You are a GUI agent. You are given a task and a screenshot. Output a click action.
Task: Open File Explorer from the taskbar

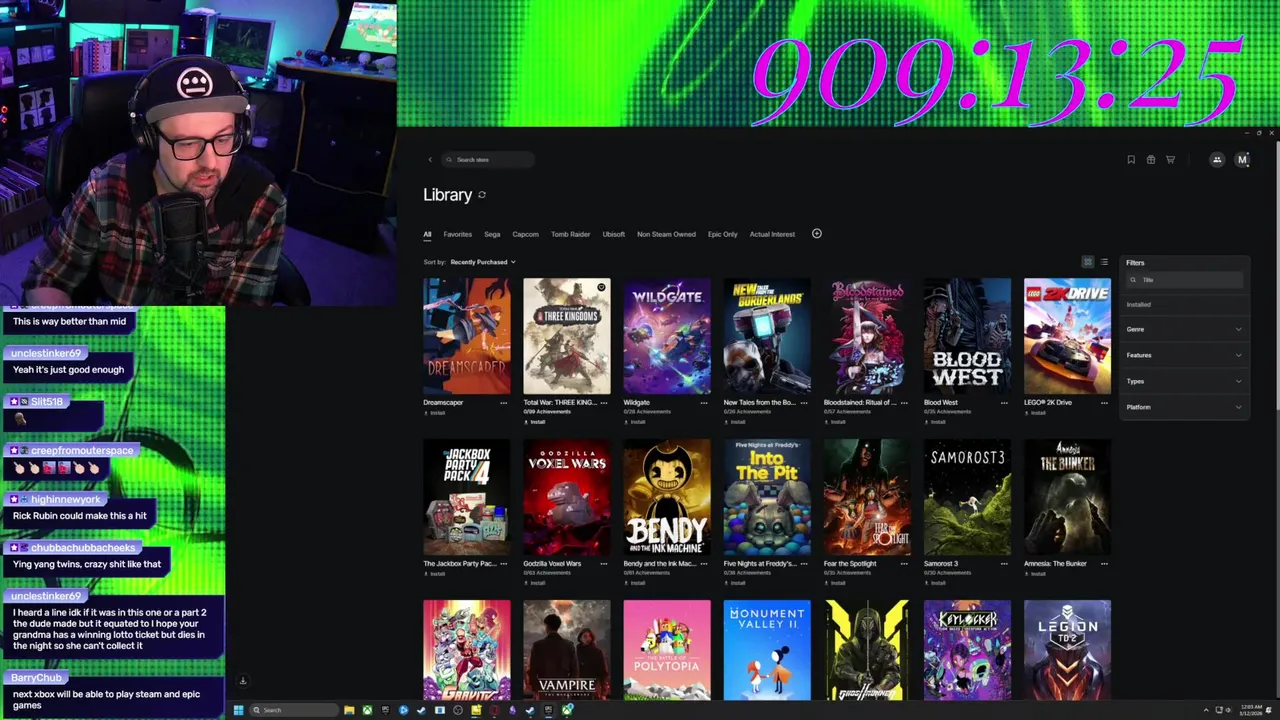(348, 710)
